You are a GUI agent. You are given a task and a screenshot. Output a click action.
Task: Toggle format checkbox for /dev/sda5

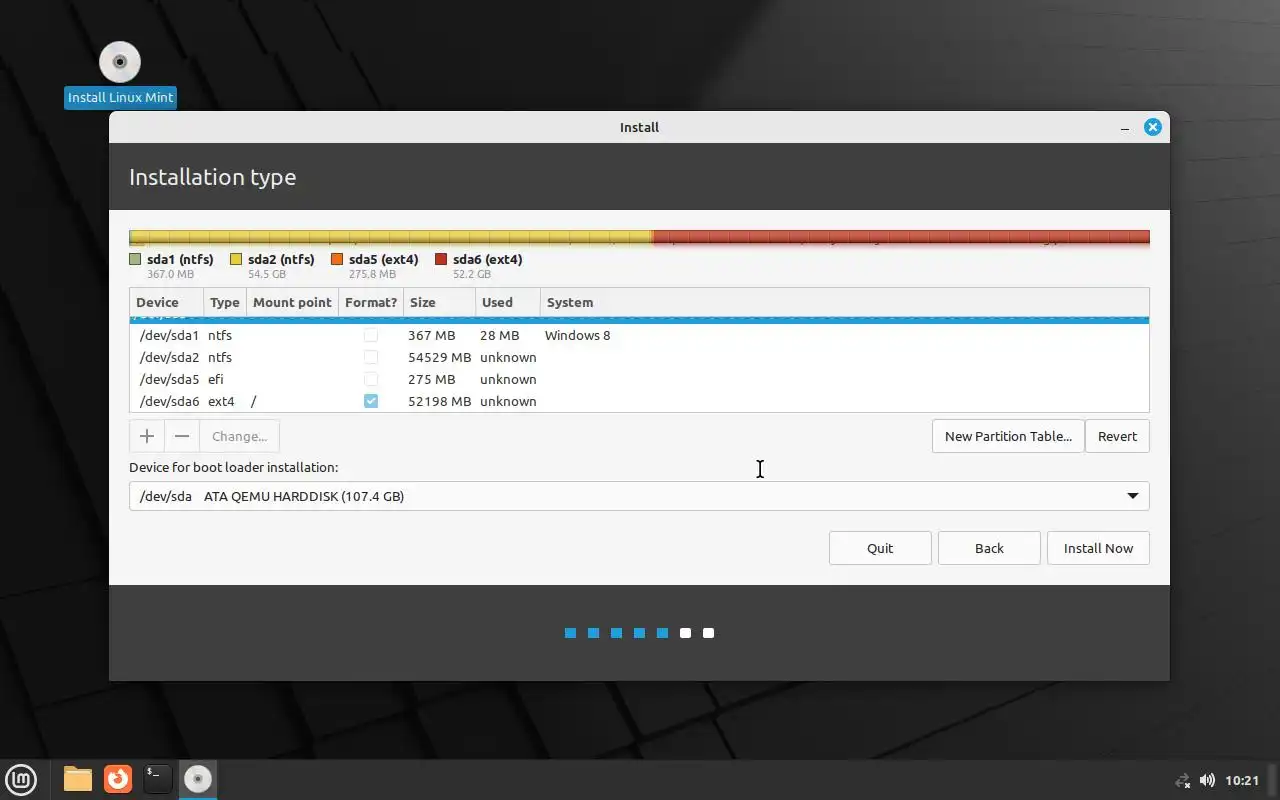coord(371,379)
